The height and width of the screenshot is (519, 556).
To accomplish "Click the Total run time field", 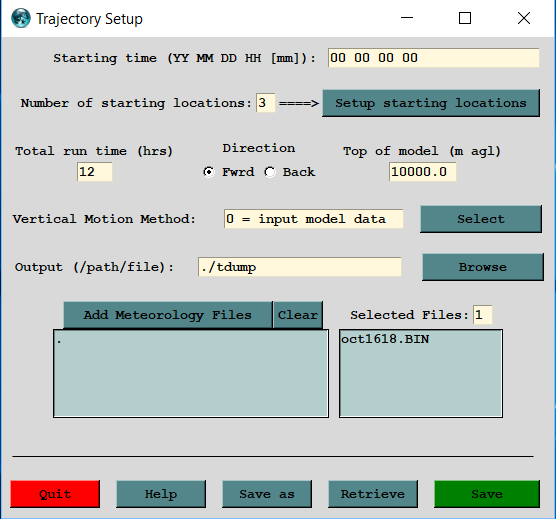I will tap(95, 172).
